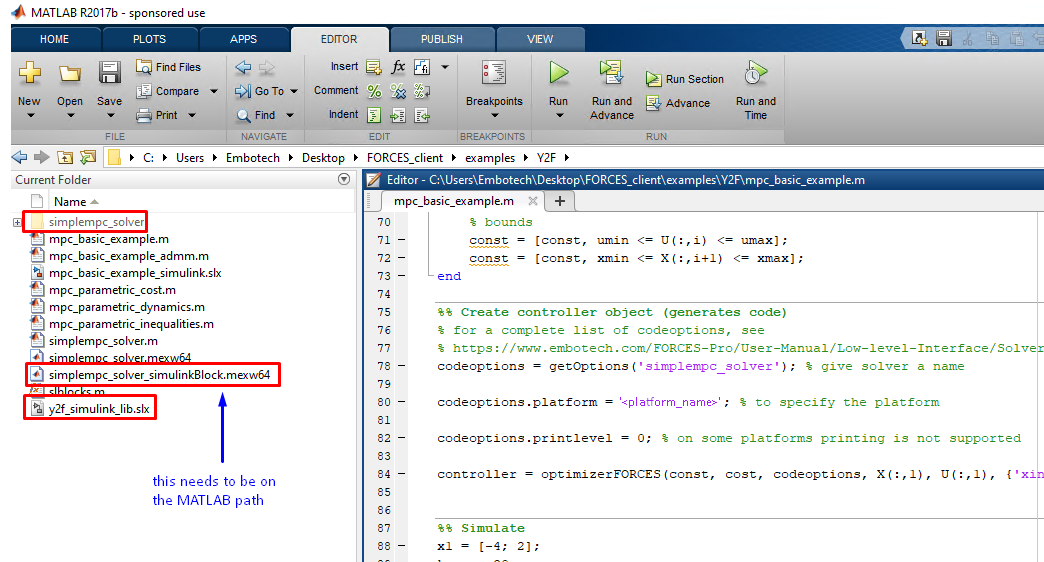The height and width of the screenshot is (562, 1044).
Task: Open the Run dropdown arrow
Action: [559, 116]
